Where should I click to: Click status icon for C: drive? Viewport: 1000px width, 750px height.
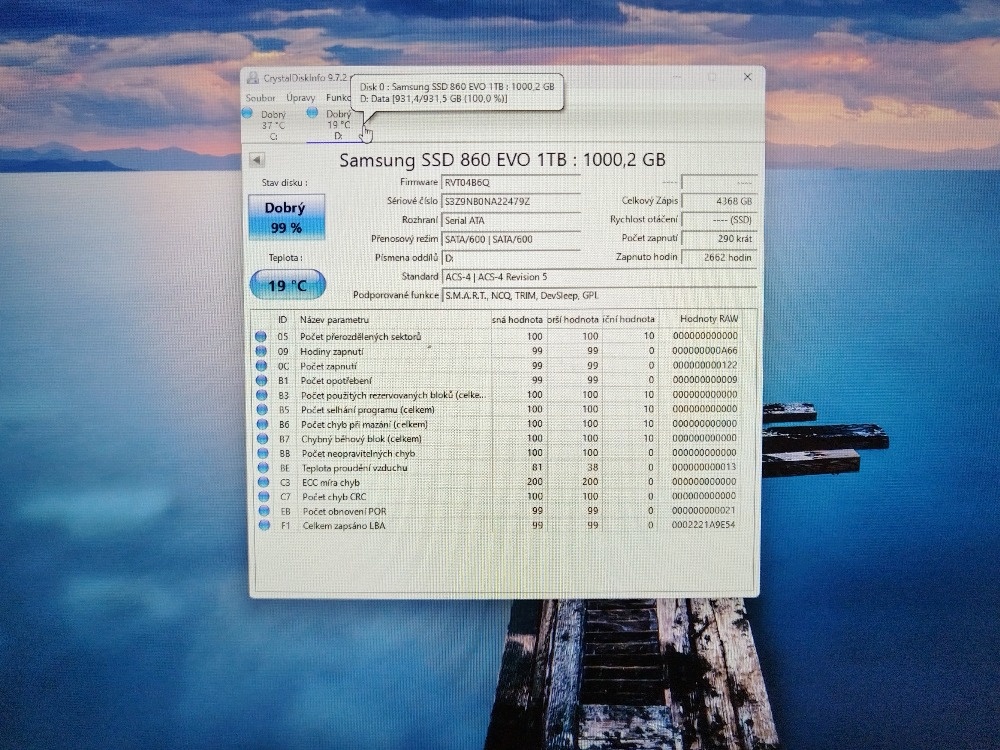click(248, 113)
